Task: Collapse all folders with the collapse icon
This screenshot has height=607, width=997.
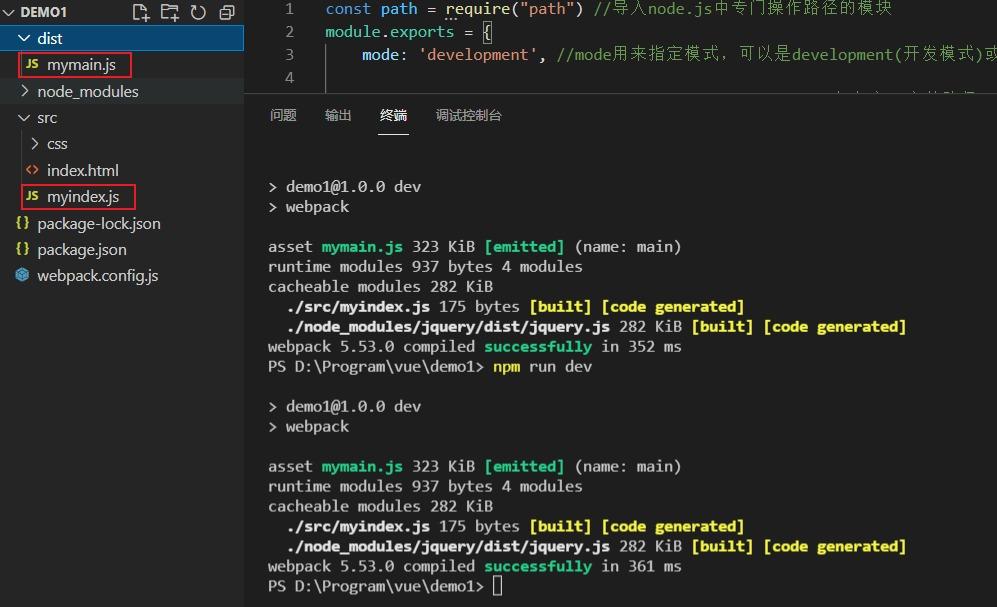Action: click(x=227, y=12)
